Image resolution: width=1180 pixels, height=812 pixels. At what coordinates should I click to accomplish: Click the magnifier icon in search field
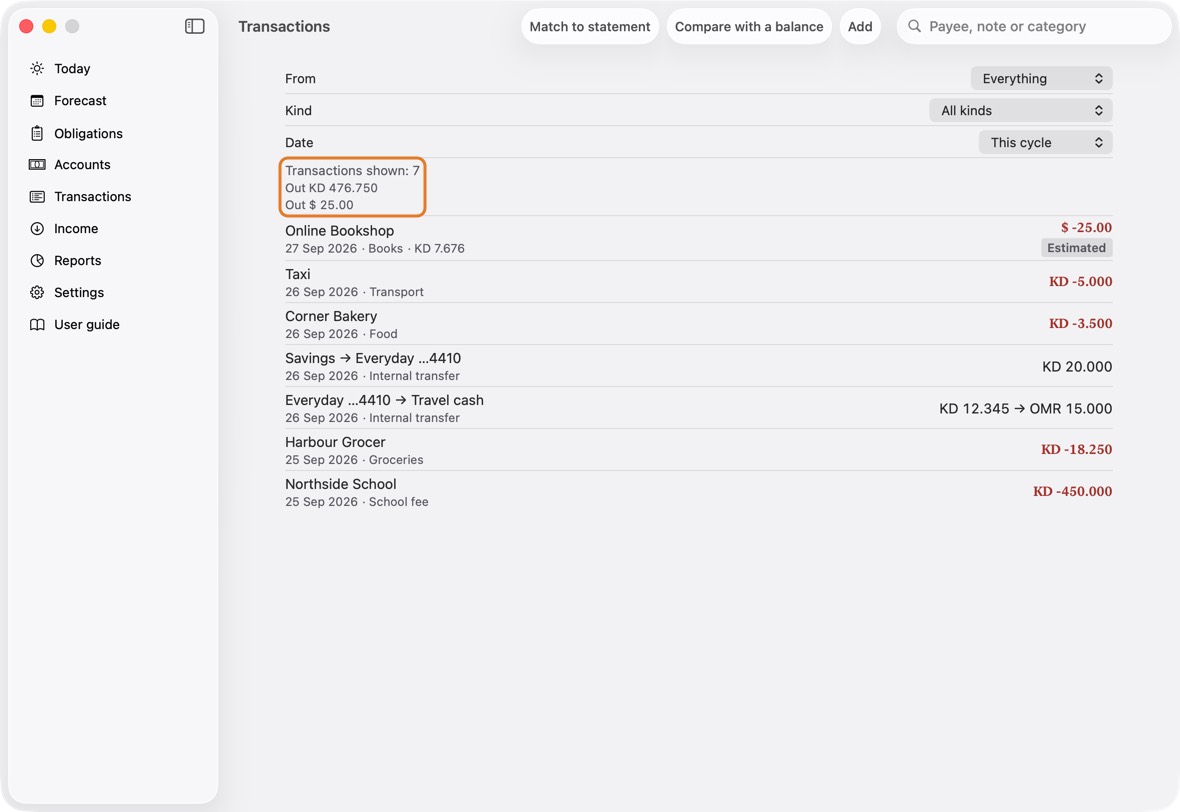[x=914, y=26]
